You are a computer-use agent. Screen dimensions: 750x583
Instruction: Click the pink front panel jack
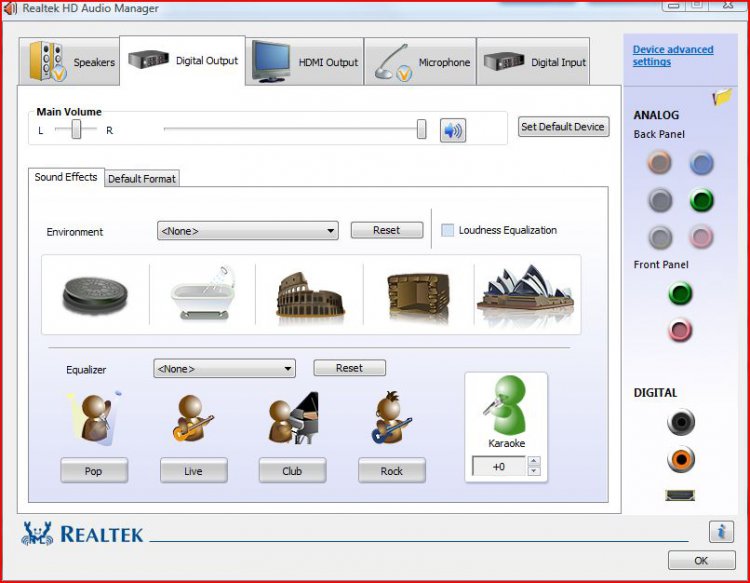click(x=680, y=330)
